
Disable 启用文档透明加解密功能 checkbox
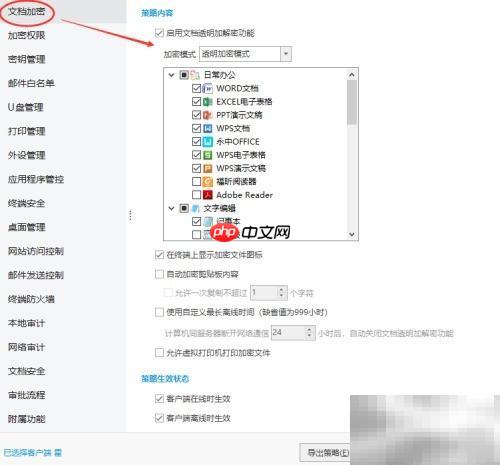(159, 33)
